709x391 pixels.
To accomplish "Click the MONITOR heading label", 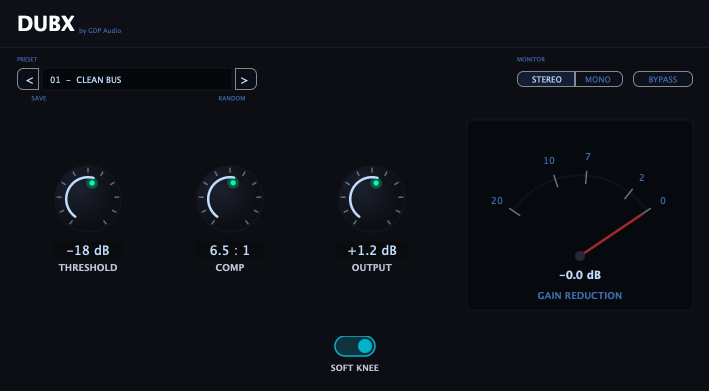I will coord(531,60).
